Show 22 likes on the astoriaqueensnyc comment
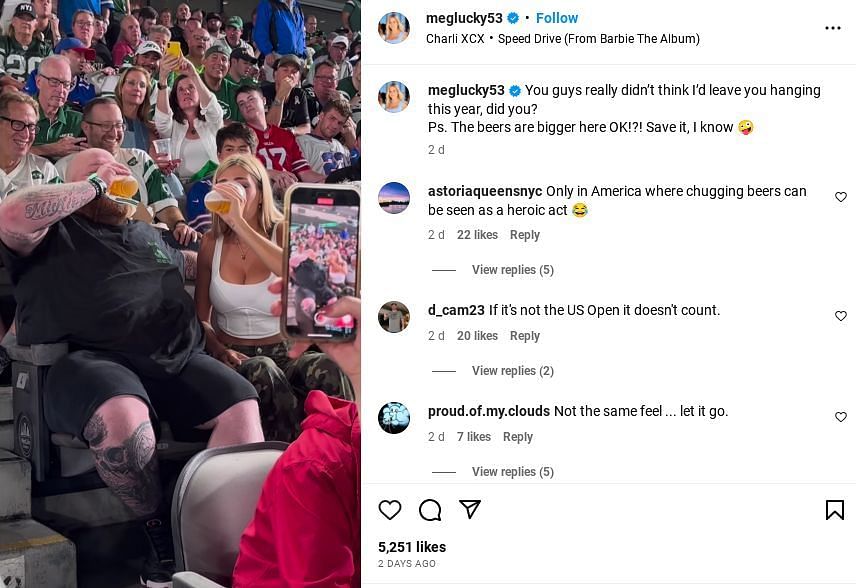The height and width of the screenshot is (588, 856). 477,235
